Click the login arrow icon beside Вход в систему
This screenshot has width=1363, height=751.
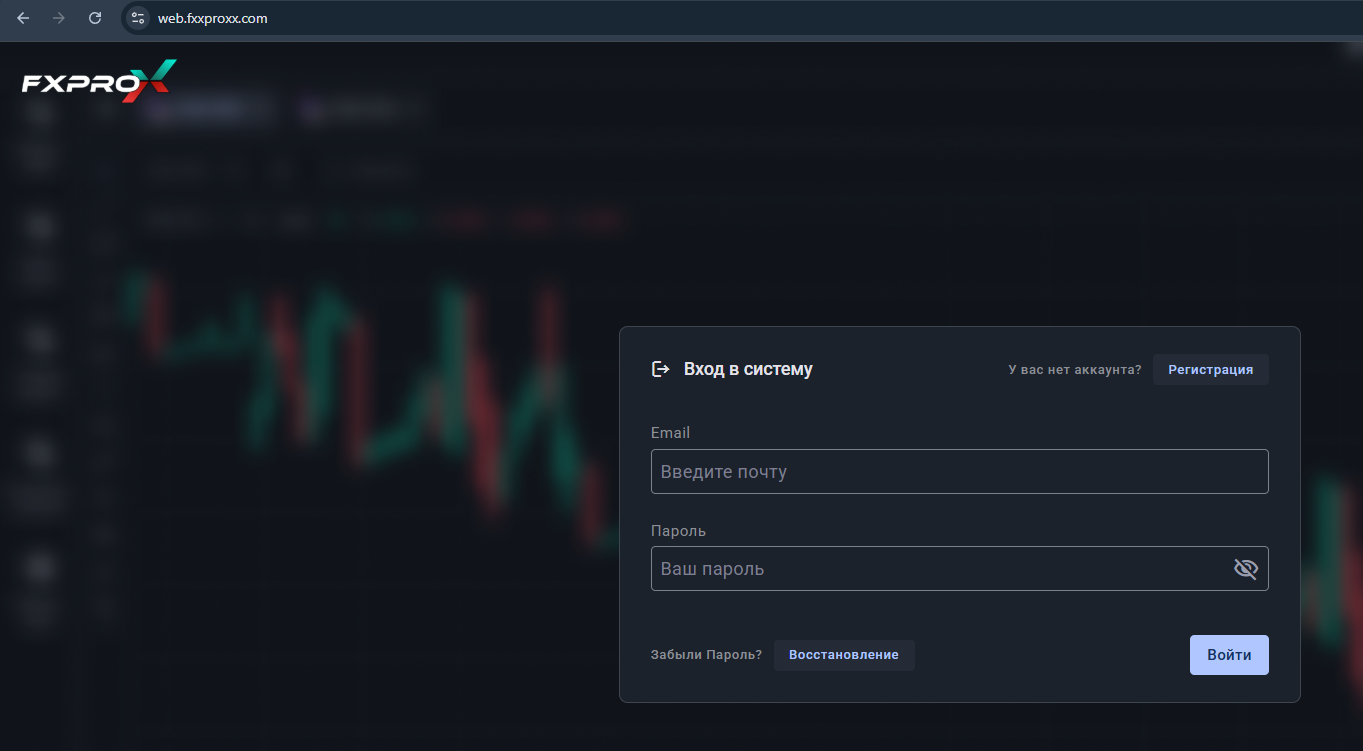660,369
